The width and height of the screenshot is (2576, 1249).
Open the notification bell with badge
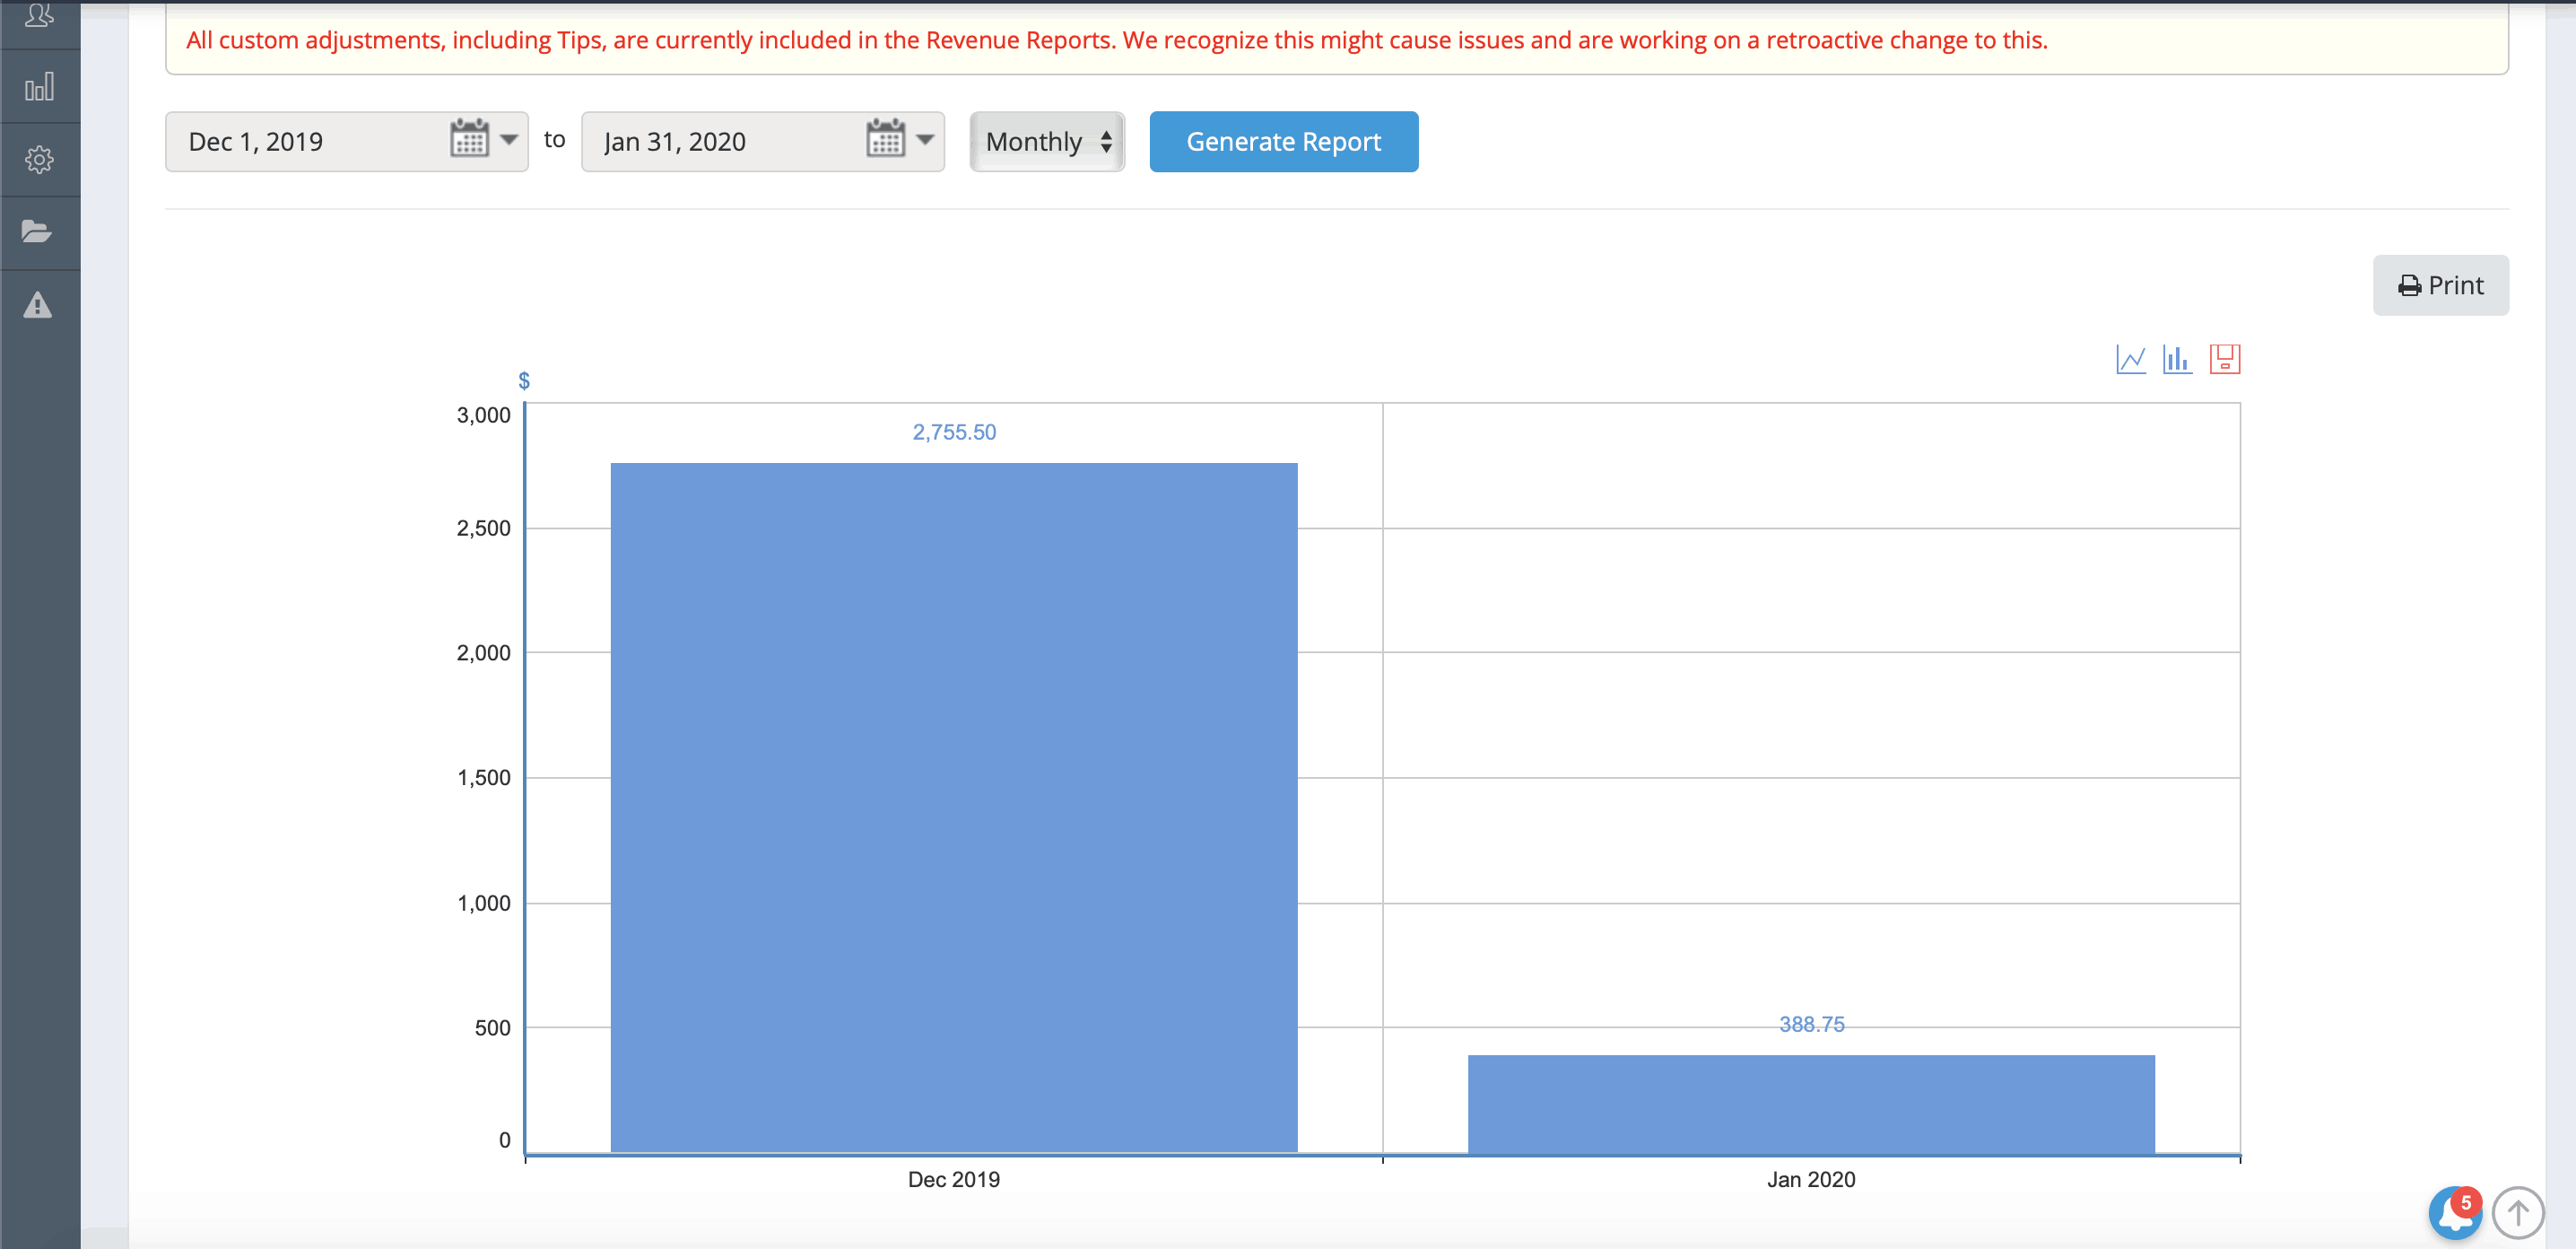click(x=2455, y=1213)
